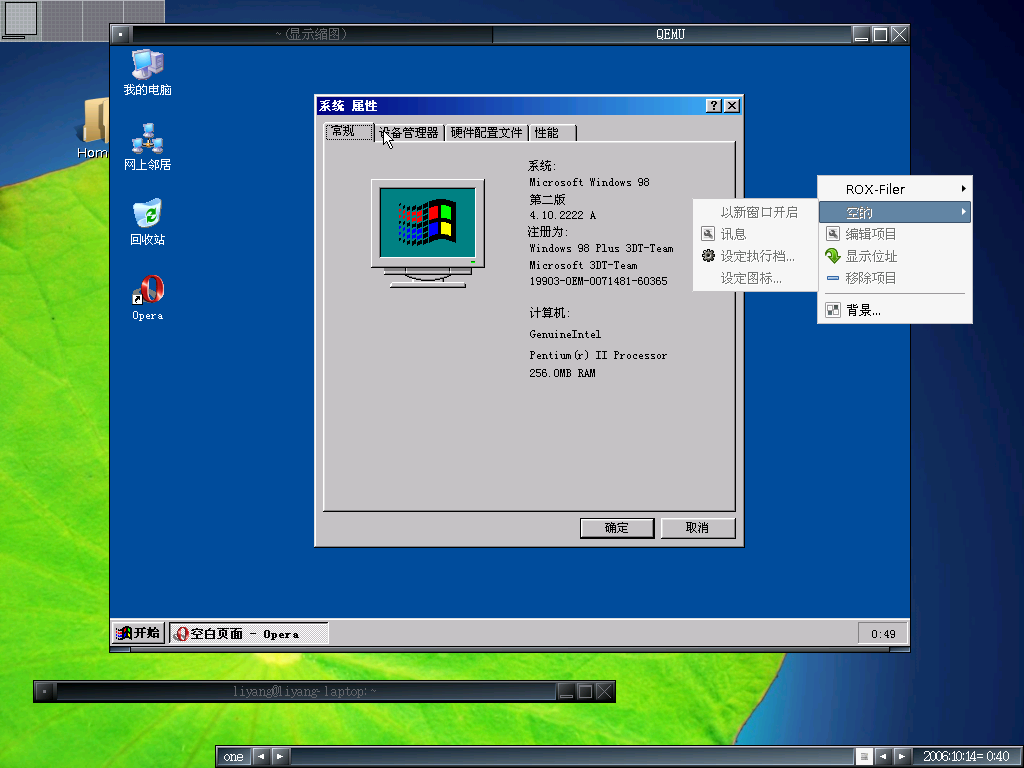Click the icon beside 背景...
Screen dimensions: 1024x768
pos(833,310)
